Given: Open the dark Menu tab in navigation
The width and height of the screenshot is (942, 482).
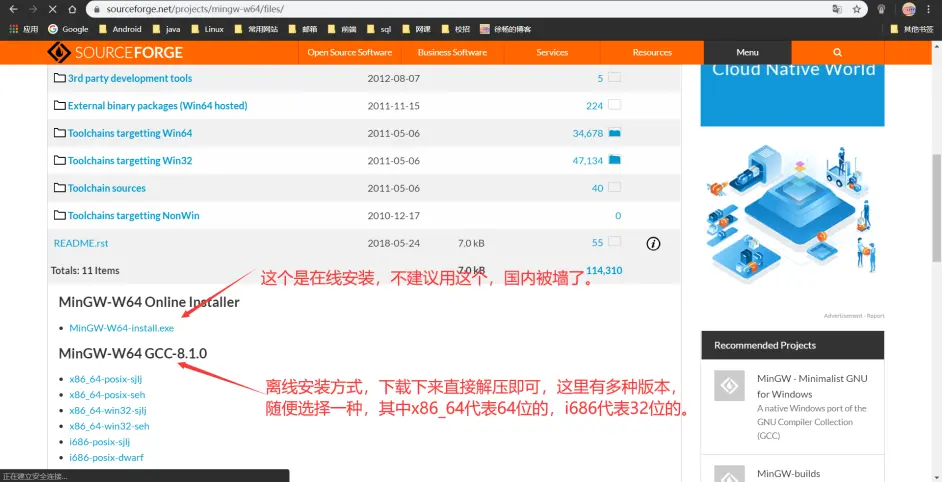Looking at the screenshot, I should [x=747, y=52].
